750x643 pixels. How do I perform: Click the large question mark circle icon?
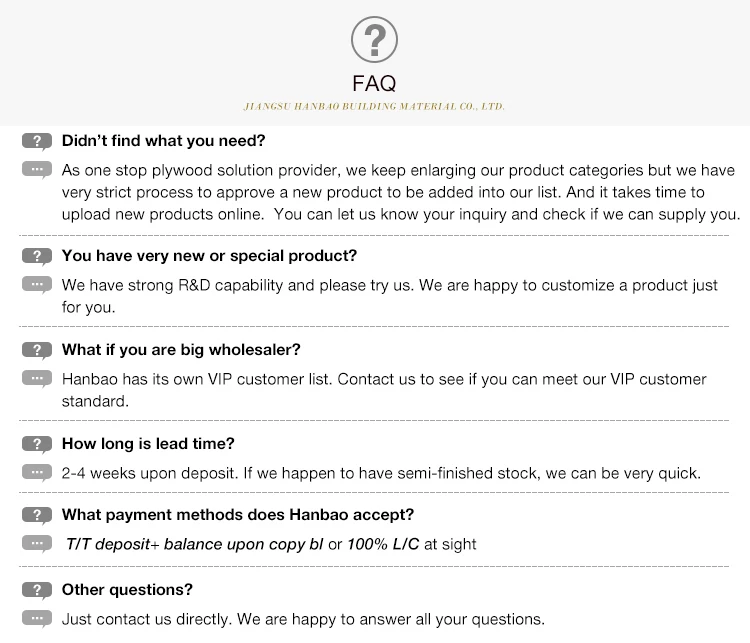point(374,41)
